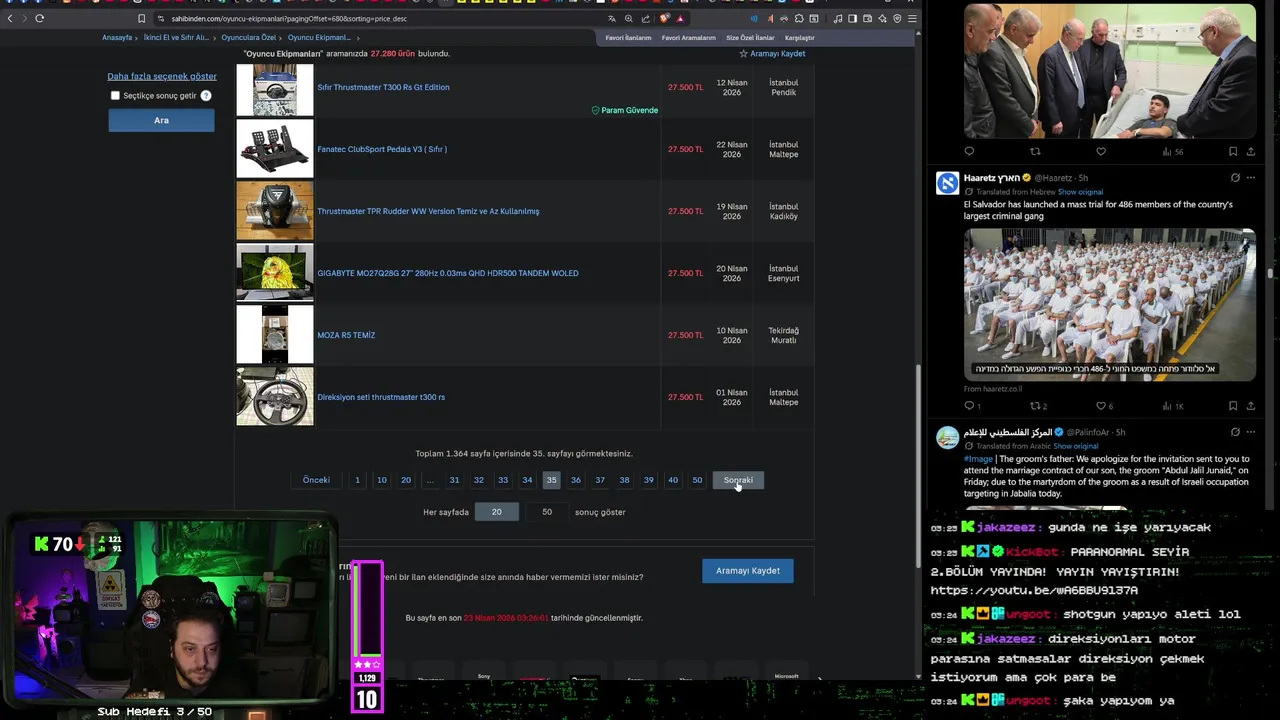Open the GIGABYTE monitor listing thumbnail
This screenshot has height=720, width=1280.
coord(275,273)
